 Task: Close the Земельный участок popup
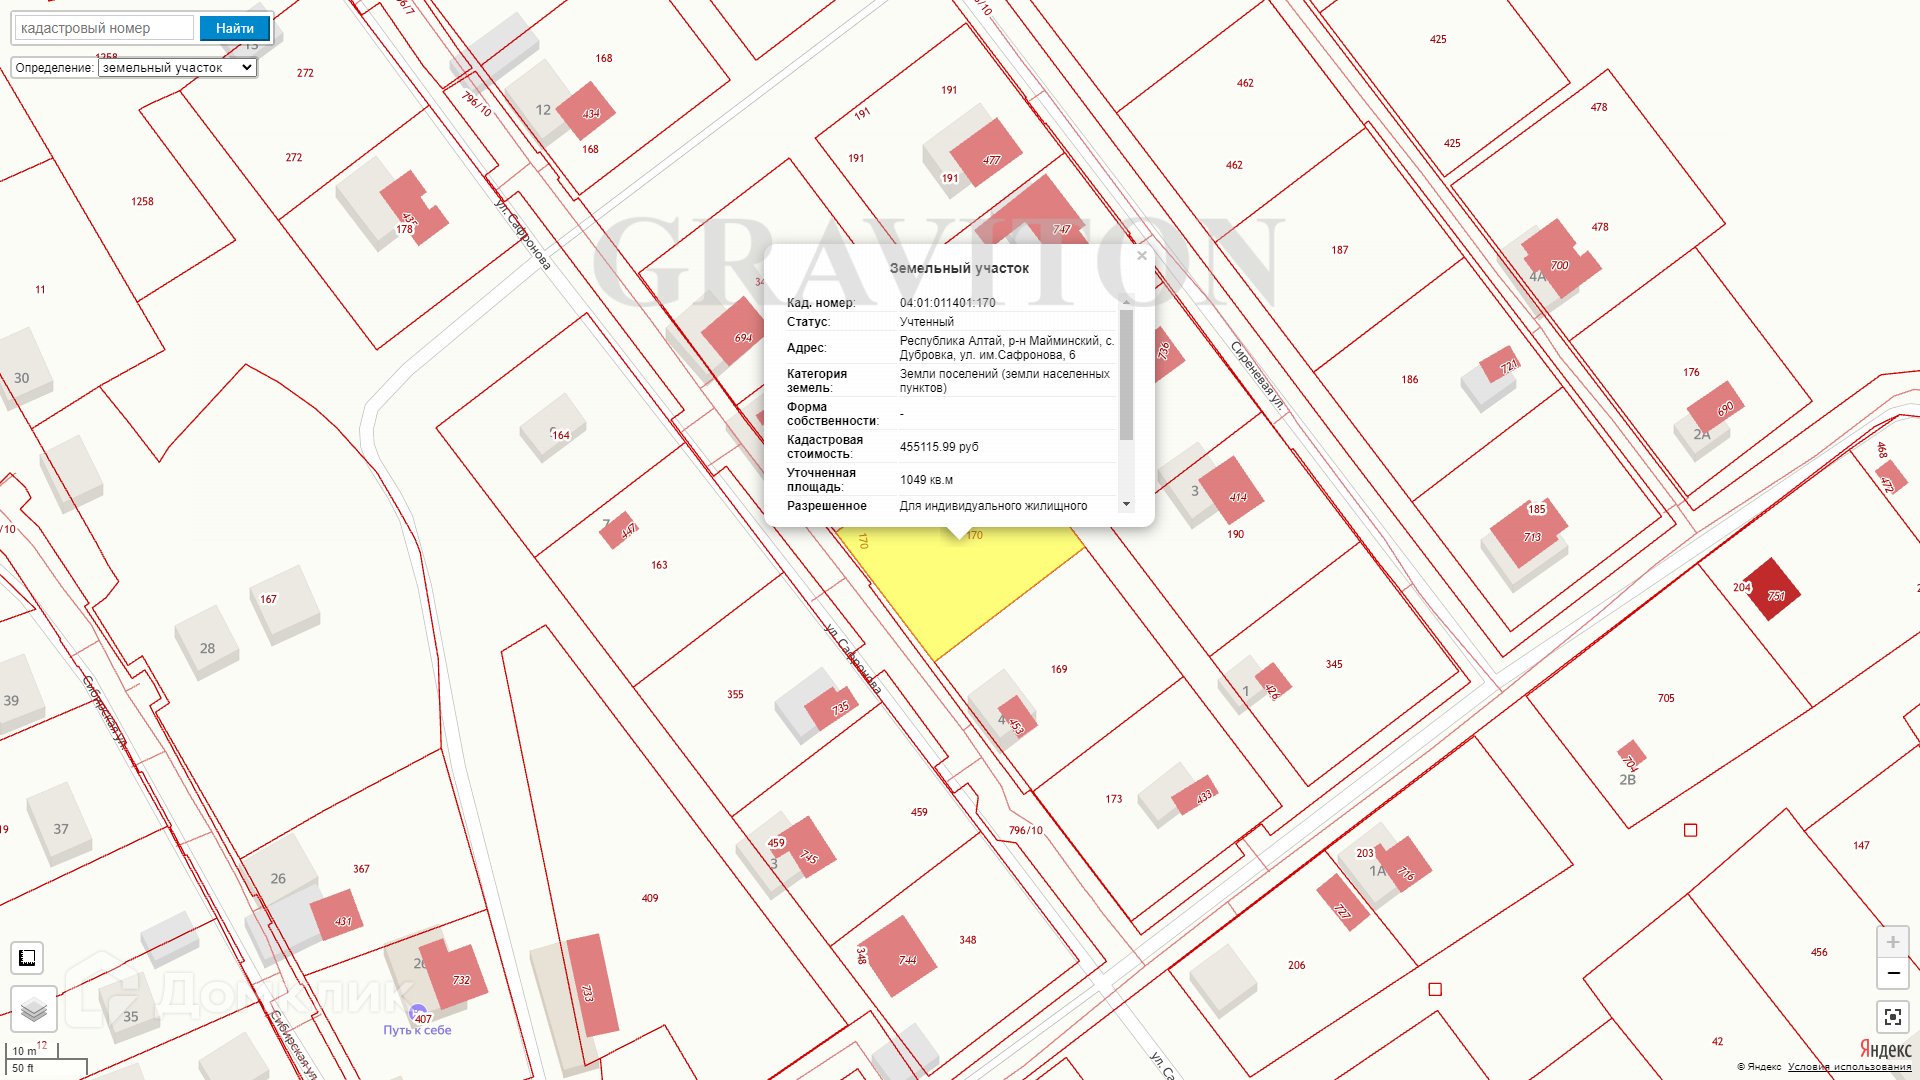[x=1141, y=256]
